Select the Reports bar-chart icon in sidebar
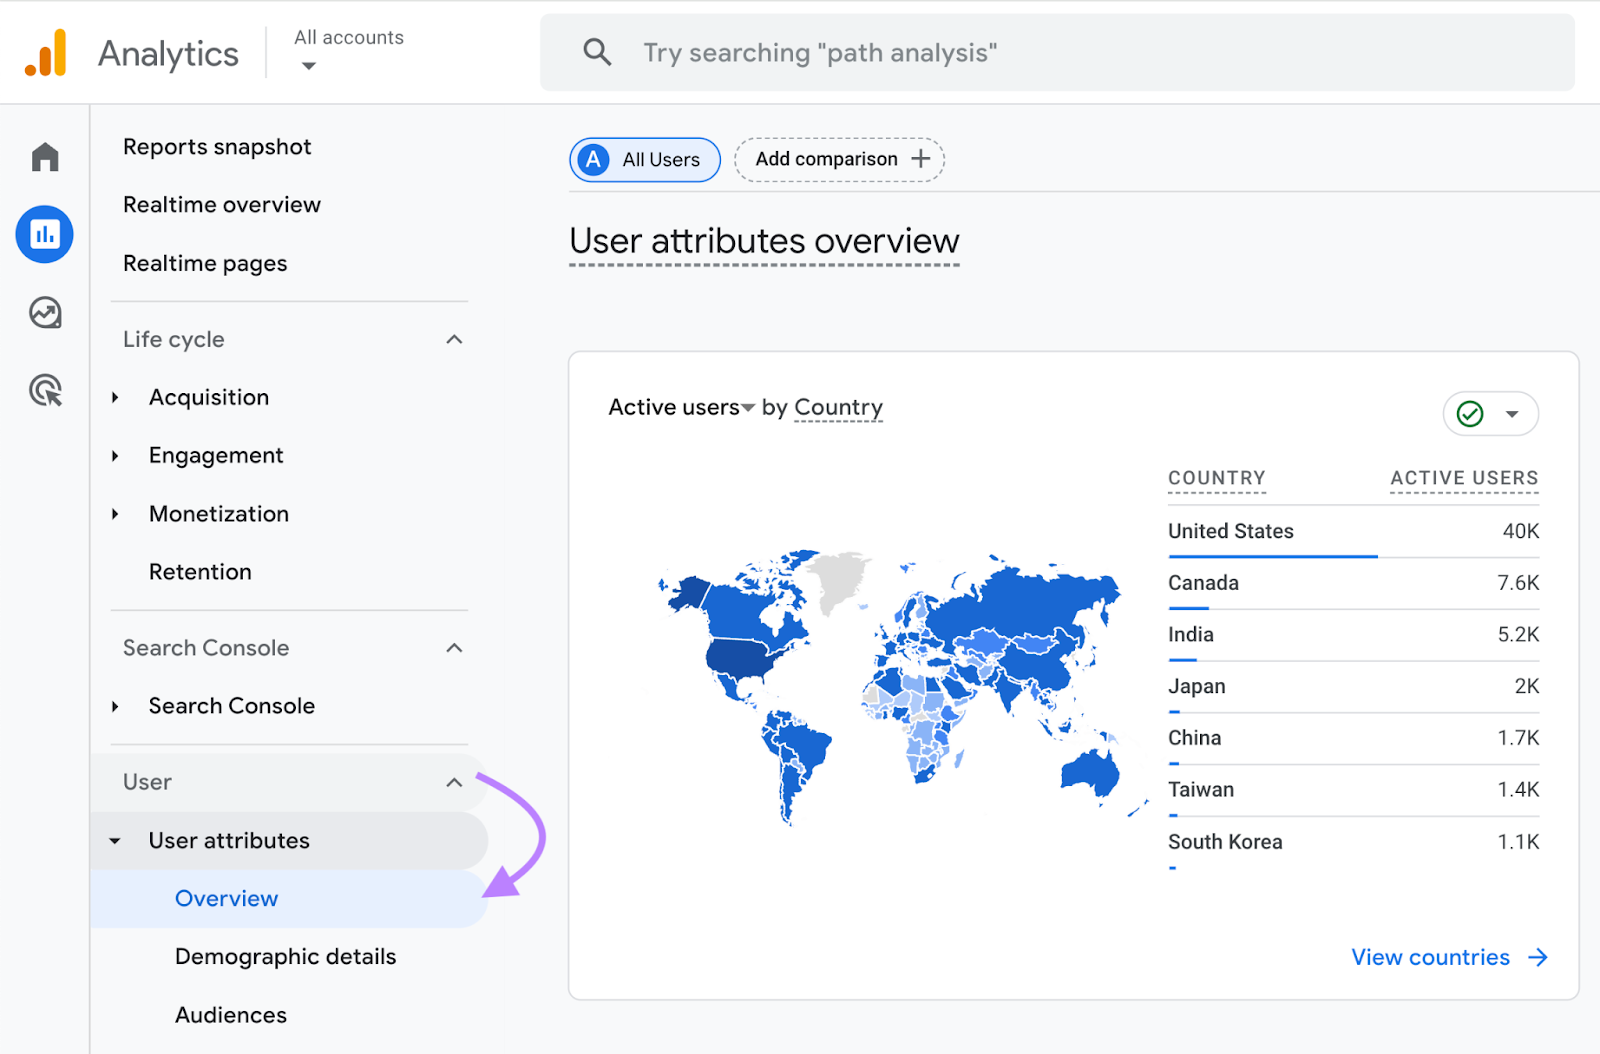The image size is (1600, 1054). point(44,234)
